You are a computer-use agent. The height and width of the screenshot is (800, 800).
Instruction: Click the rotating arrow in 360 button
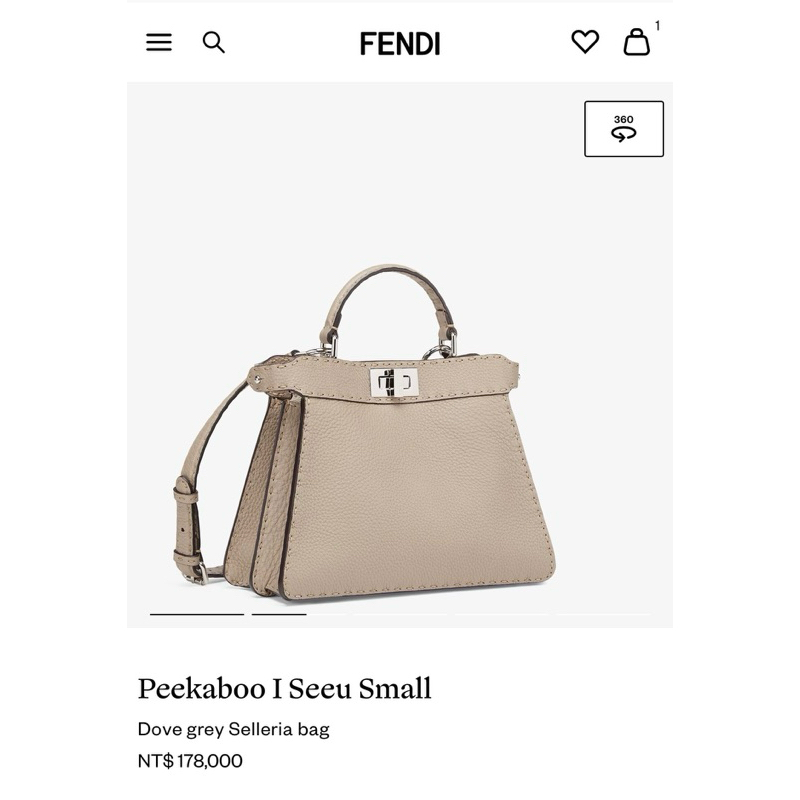[x=623, y=134]
